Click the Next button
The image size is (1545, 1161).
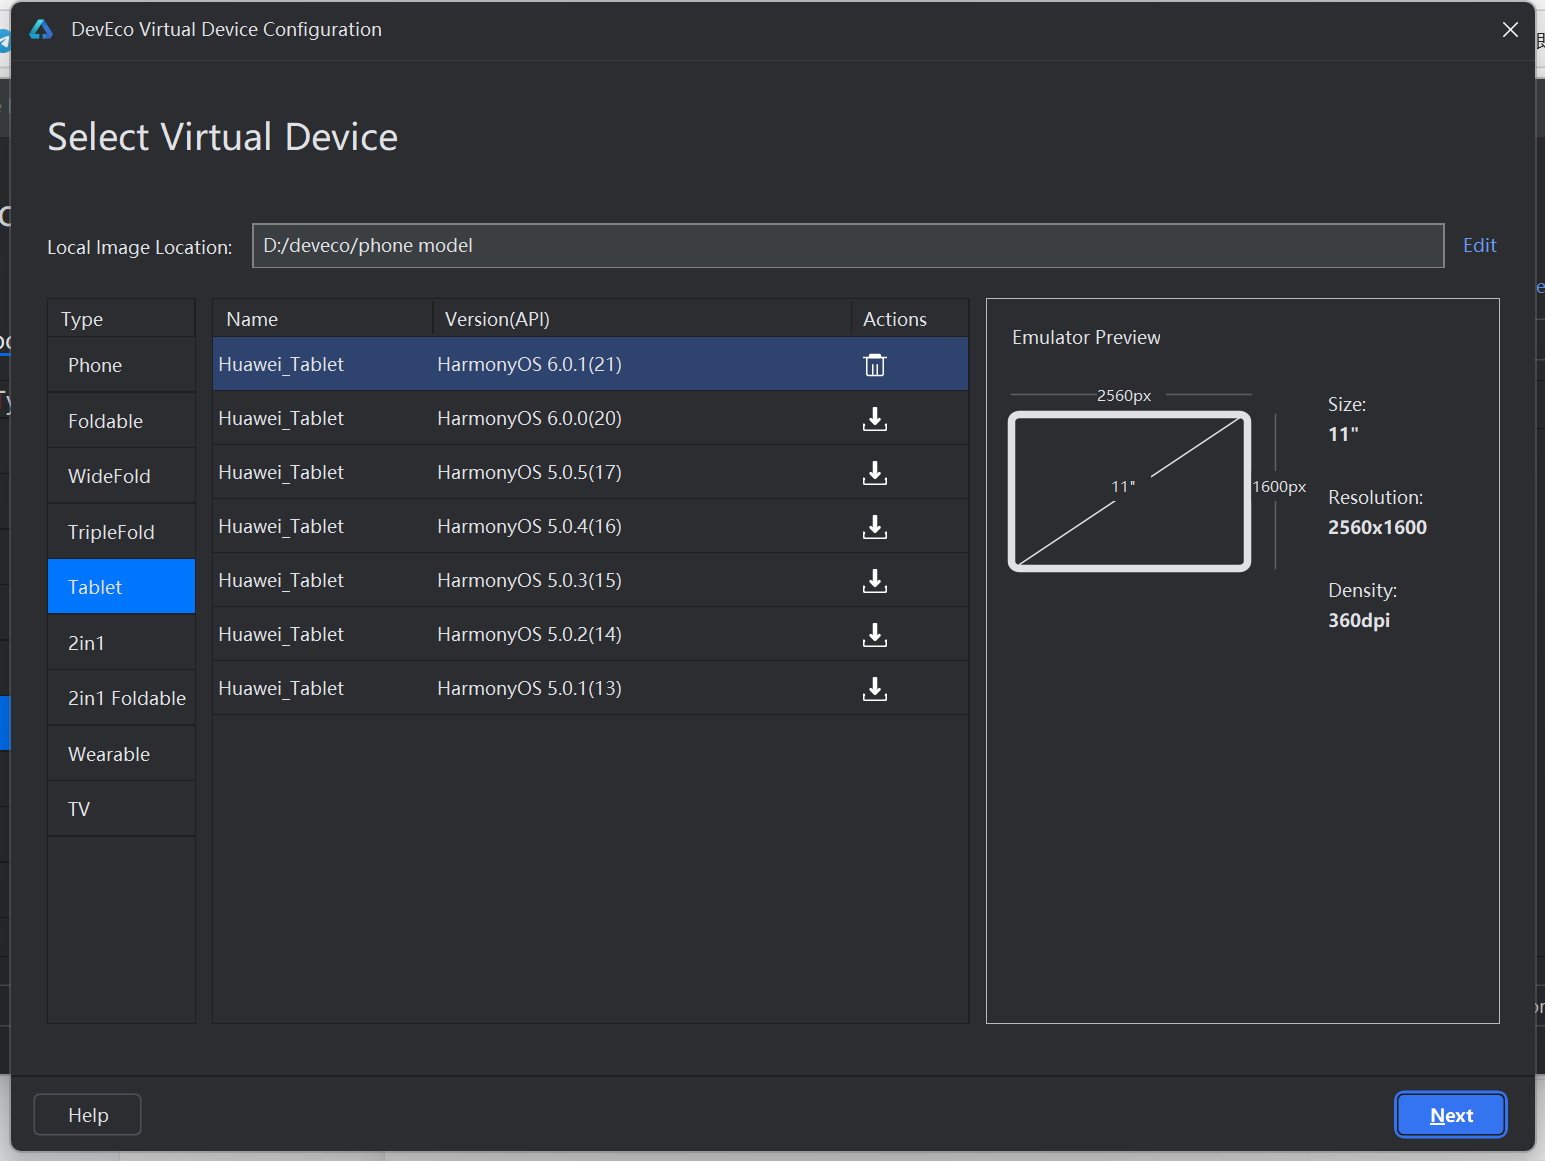click(1451, 1115)
